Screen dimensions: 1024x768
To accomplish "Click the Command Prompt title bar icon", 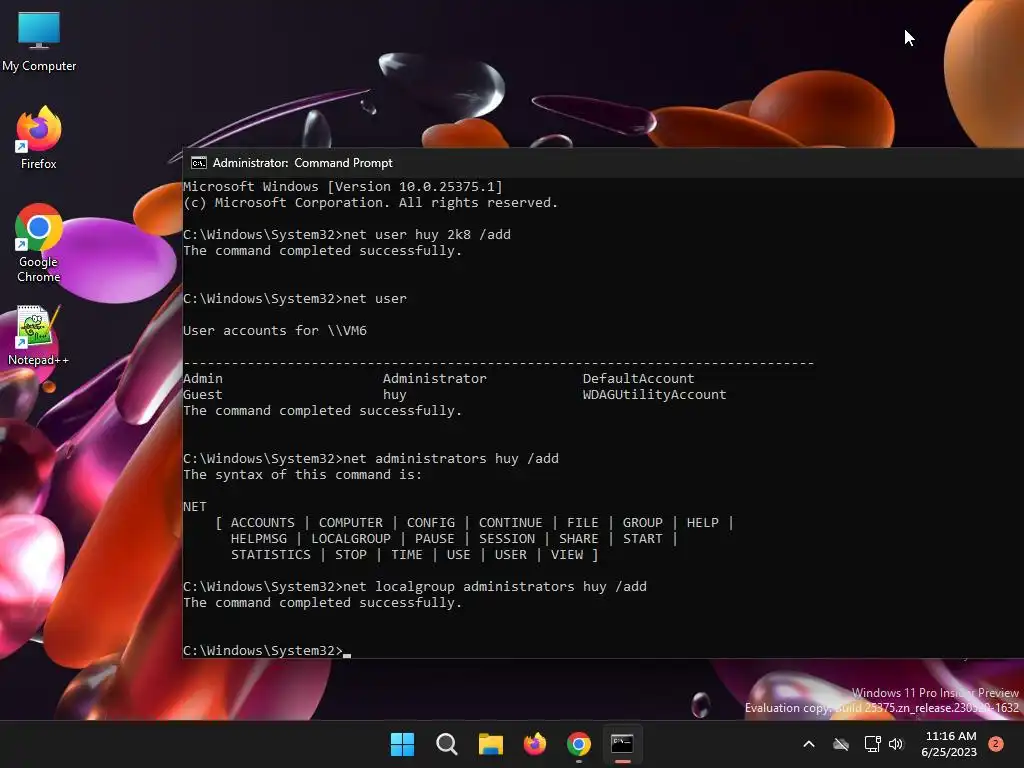I will click(199, 163).
